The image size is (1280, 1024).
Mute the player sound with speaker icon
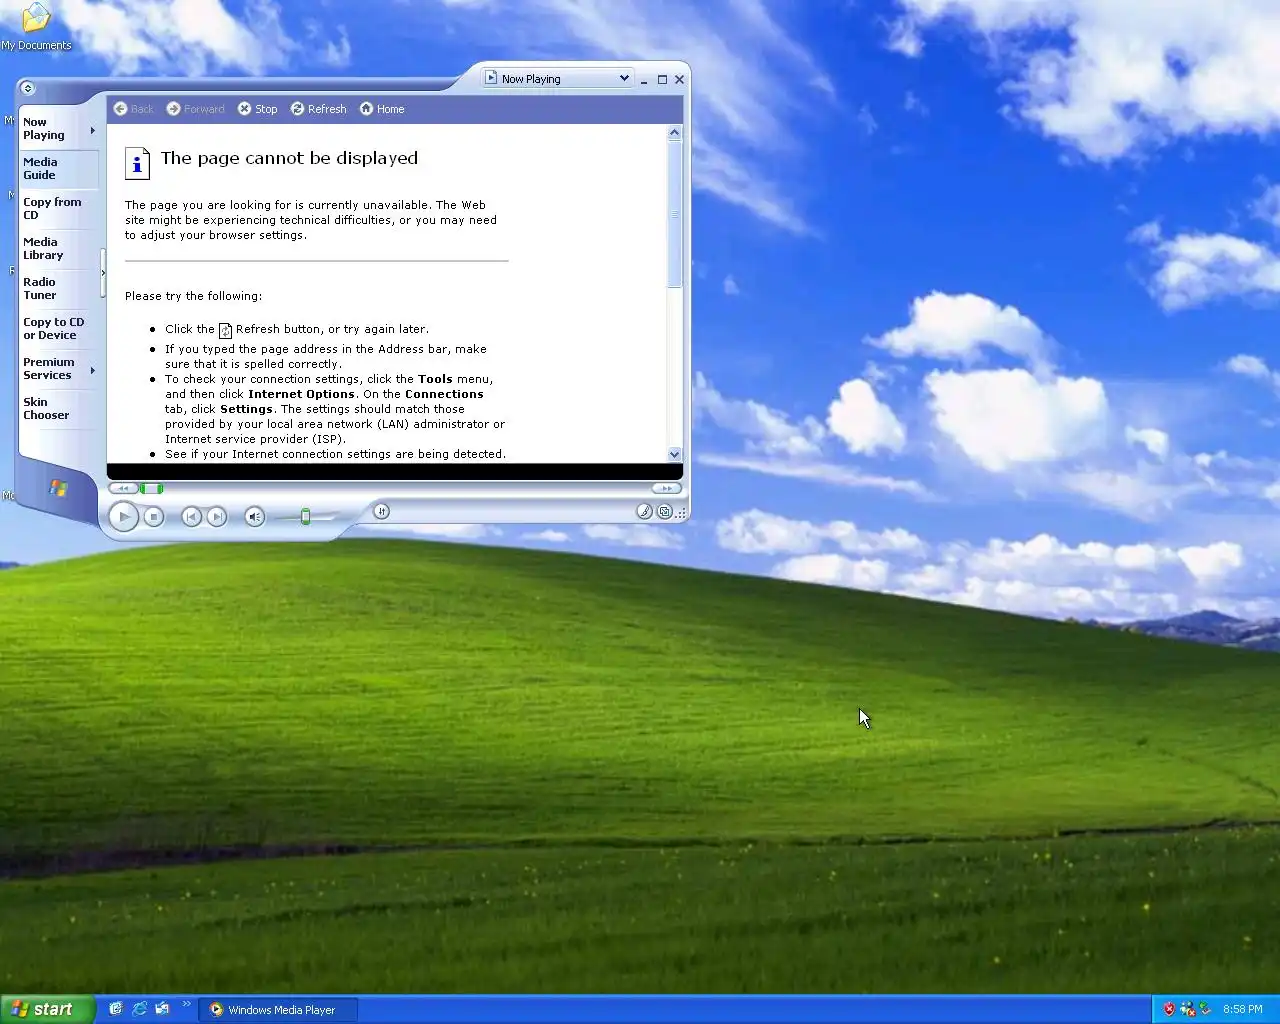[254, 516]
